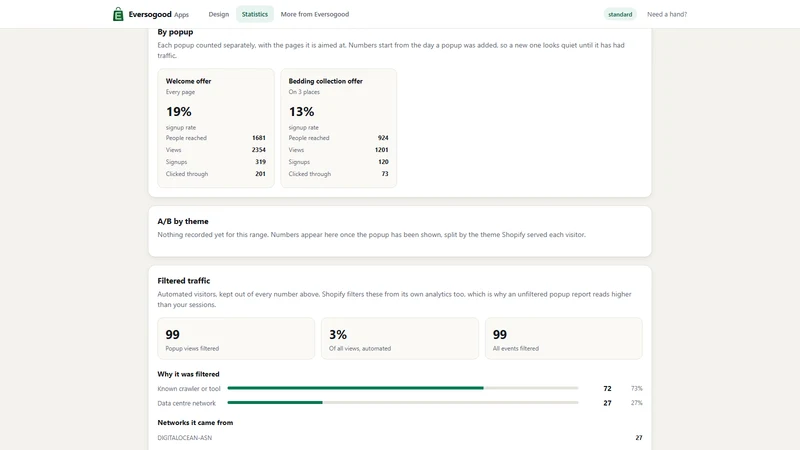Screen dimensions: 800x450
Task: Switch to the Statistics tab
Action: 255,14
